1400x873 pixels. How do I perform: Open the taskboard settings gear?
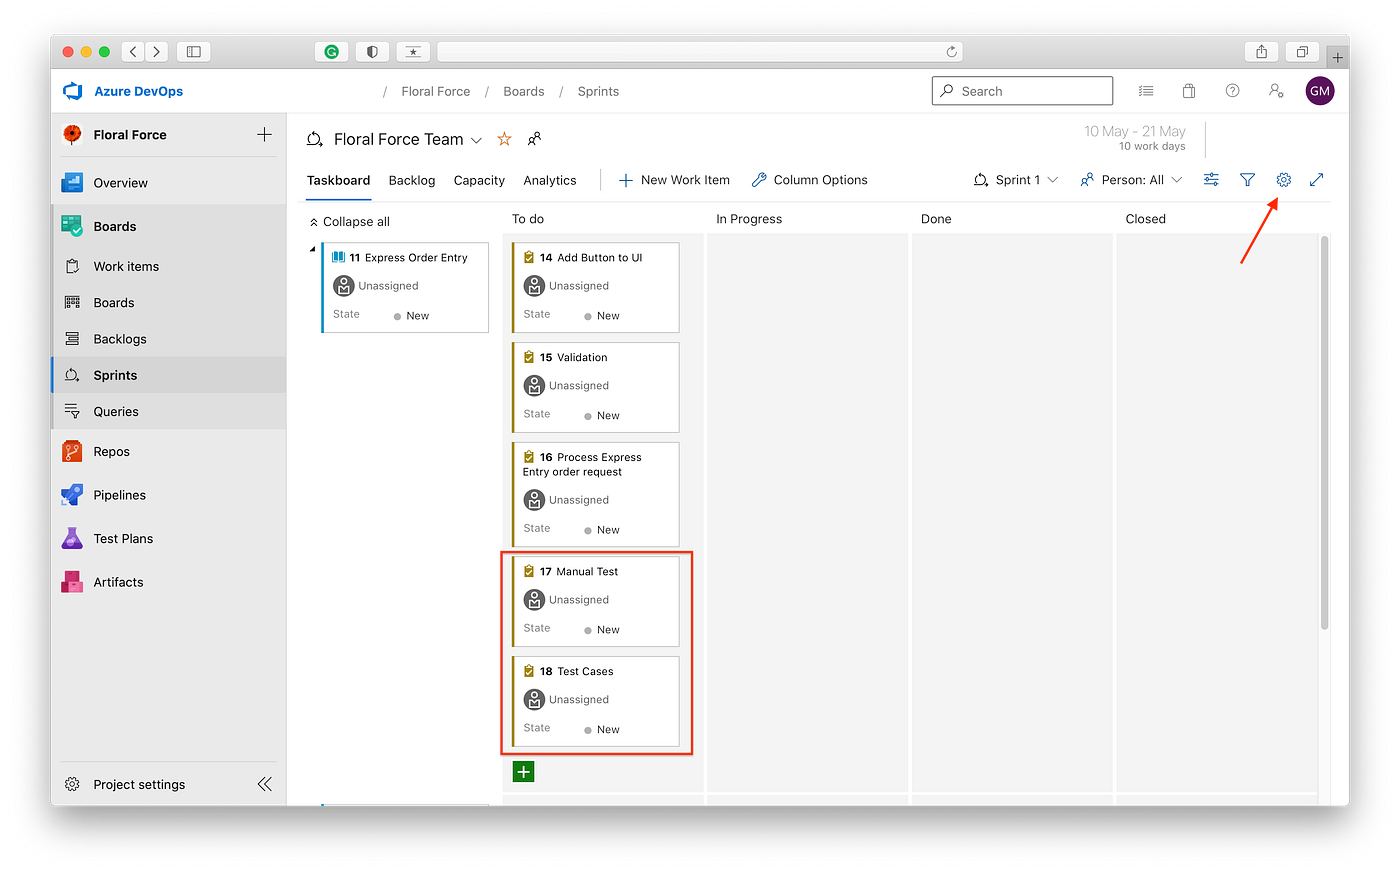pos(1283,179)
